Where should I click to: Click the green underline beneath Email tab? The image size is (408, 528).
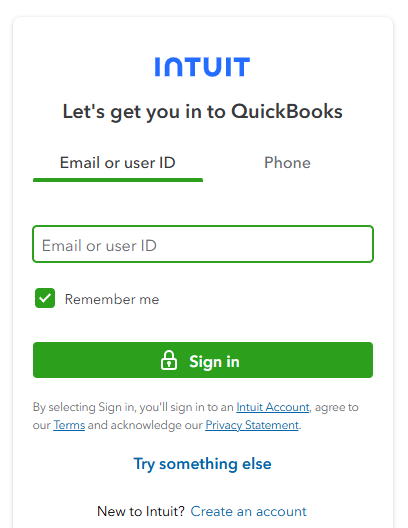pyautogui.click(x=118, y=180)
